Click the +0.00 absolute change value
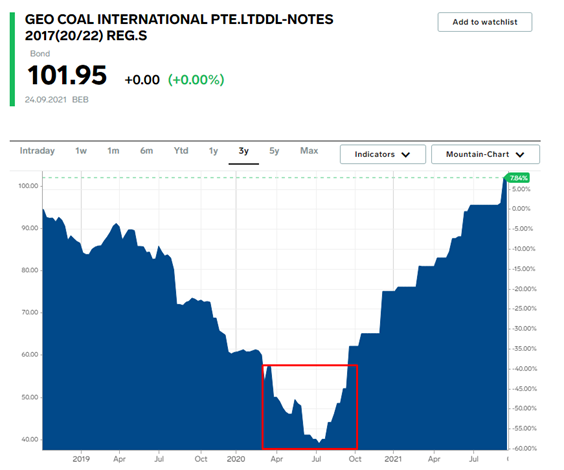Image resolution: width=564 pixels, height=470 pixels. 142,80
